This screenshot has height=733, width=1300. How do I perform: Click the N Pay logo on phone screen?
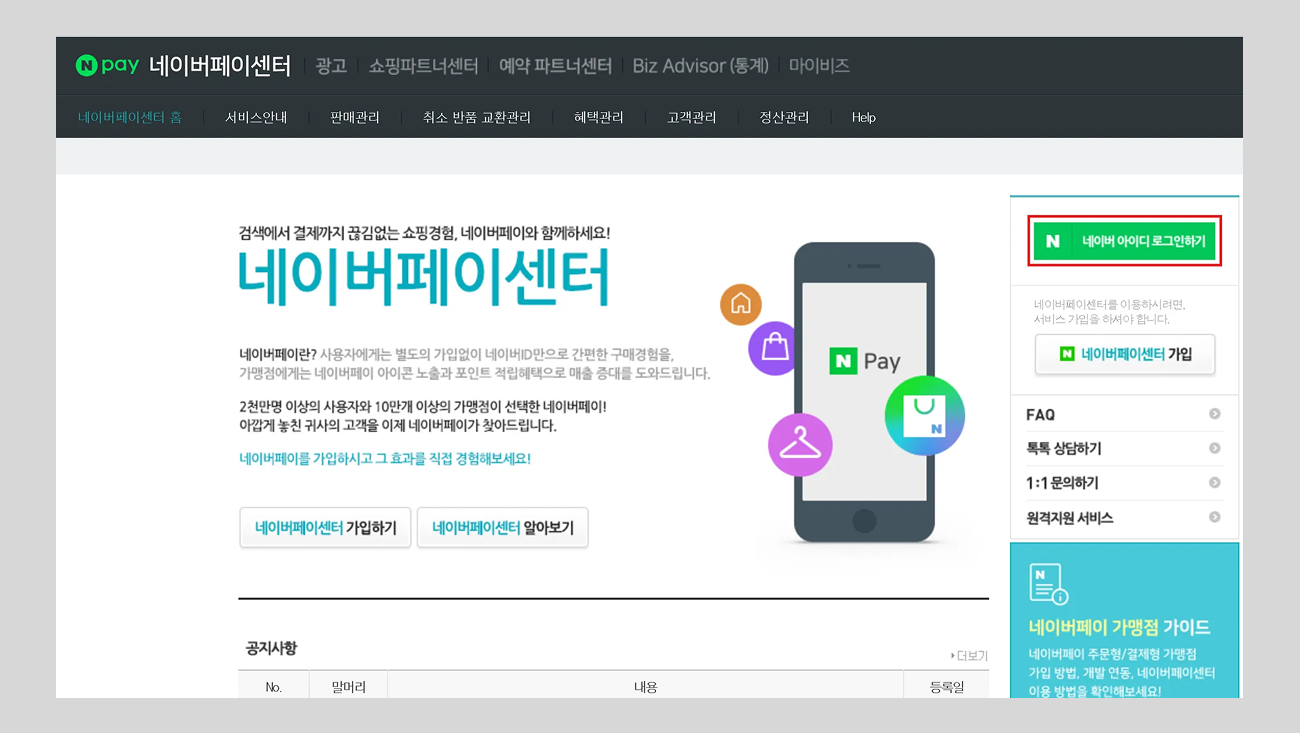coord(865,361)
